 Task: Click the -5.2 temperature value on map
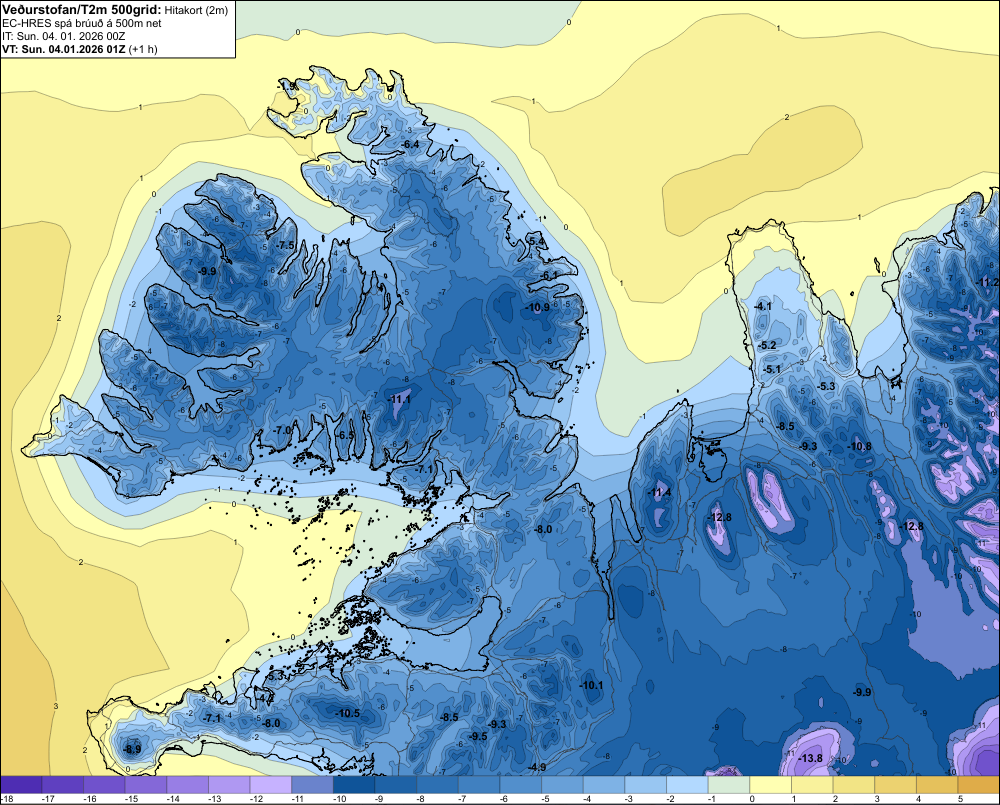[x=768, y=345]
